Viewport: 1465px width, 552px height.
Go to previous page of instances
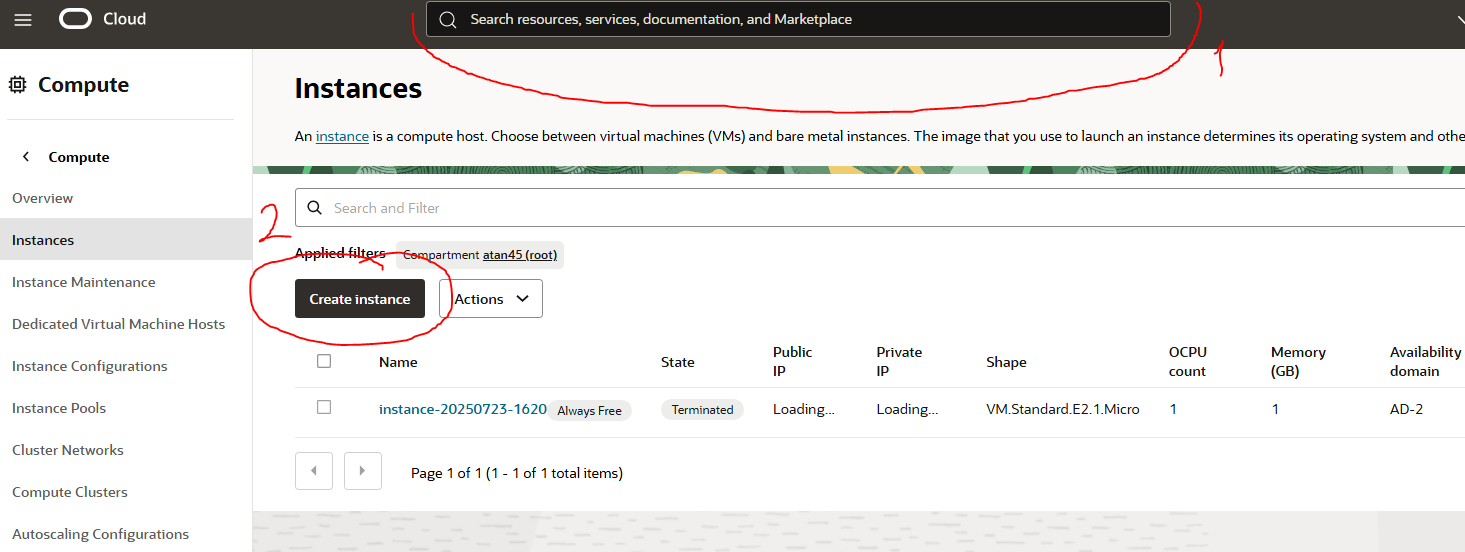point(314,471)
